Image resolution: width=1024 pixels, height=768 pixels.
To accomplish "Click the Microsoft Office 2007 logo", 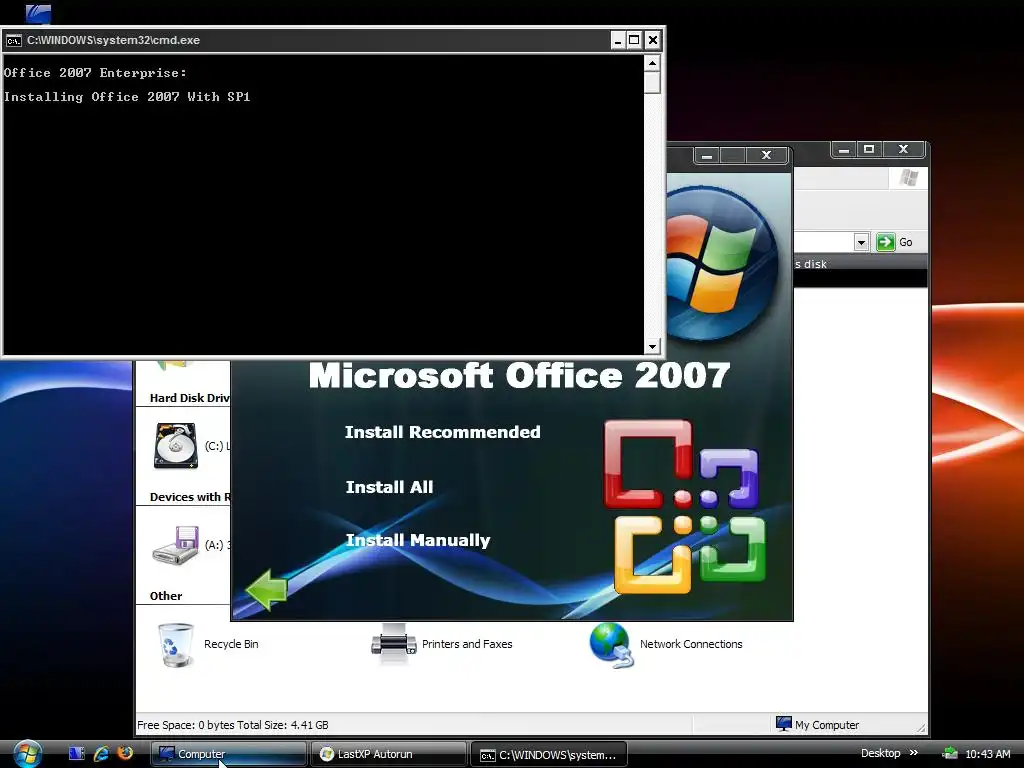I will [x=684, y=507].
